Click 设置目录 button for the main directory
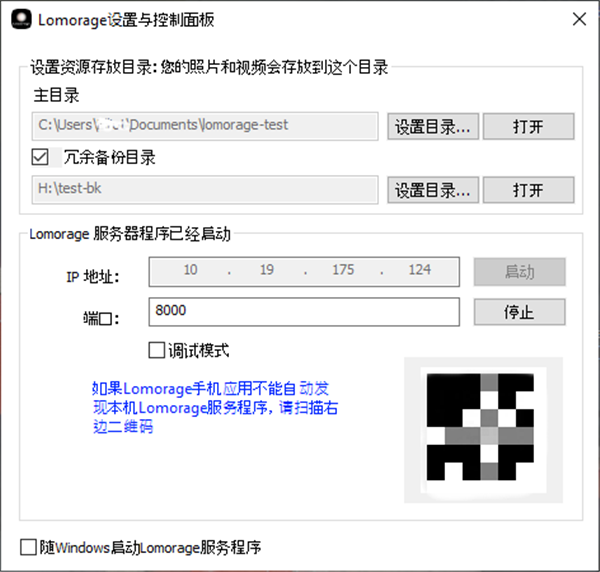Image resolution: width=600 pixels, height=572 pixels. point(433,126)
